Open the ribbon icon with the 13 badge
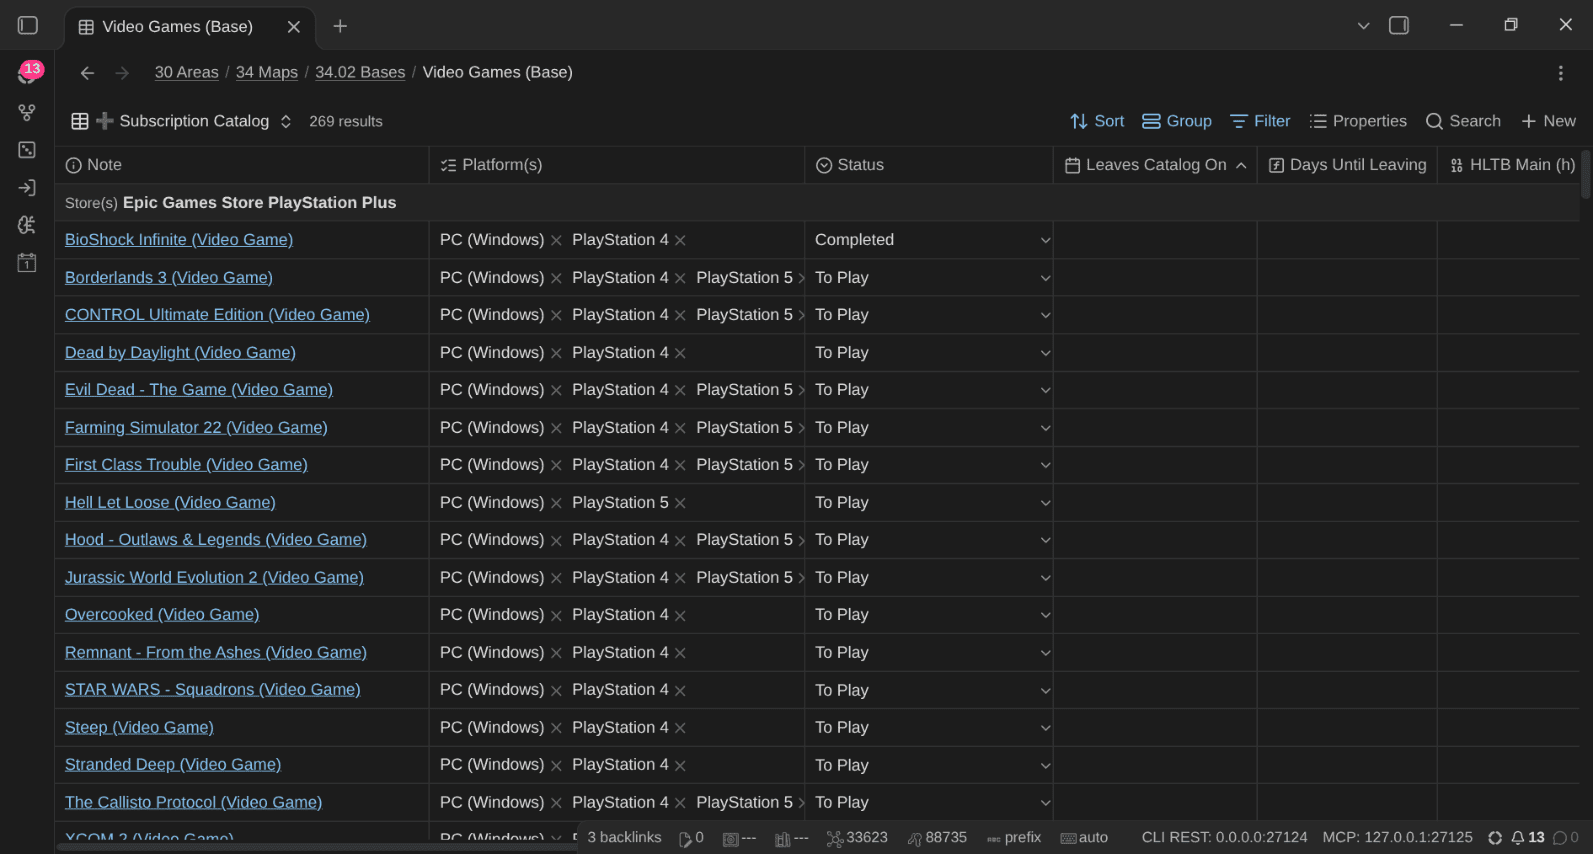 tap(28, 74)
